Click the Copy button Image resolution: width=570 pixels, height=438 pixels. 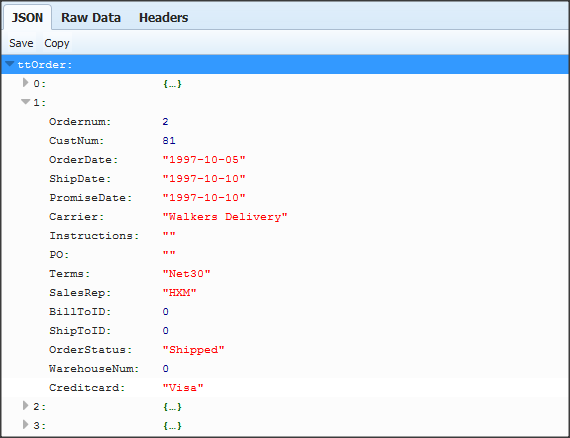coord(57,43)
